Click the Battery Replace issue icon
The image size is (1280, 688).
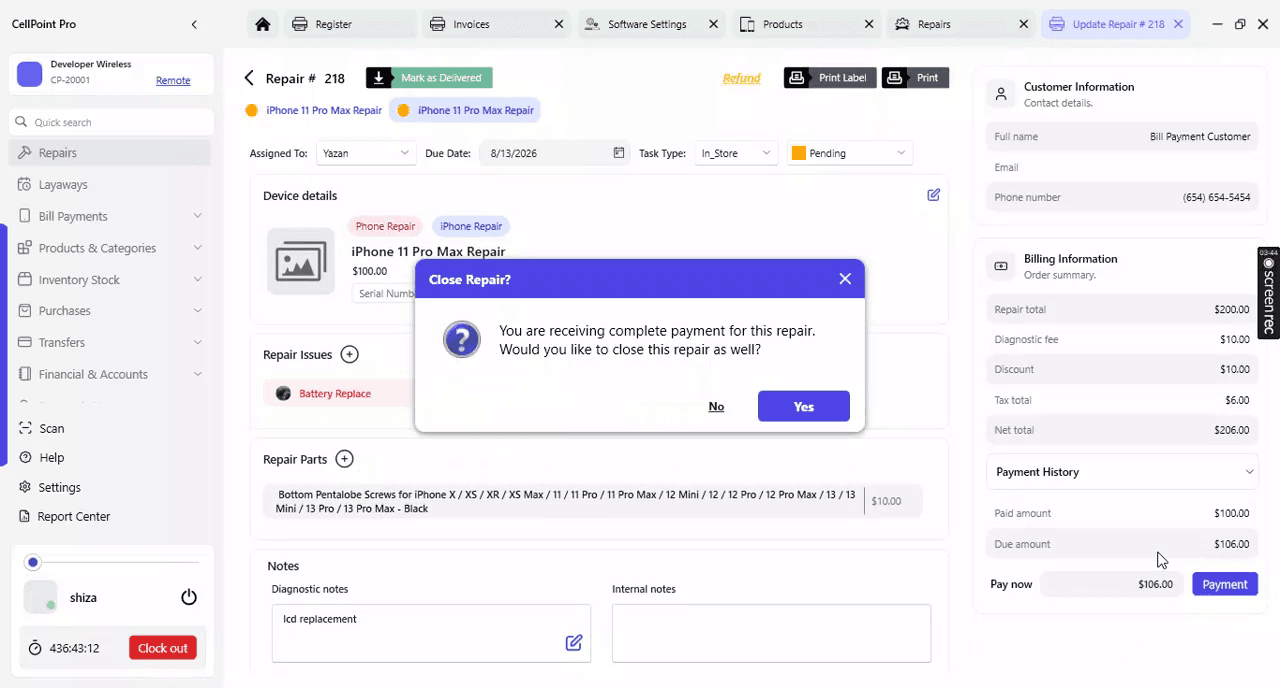(283, 393)
